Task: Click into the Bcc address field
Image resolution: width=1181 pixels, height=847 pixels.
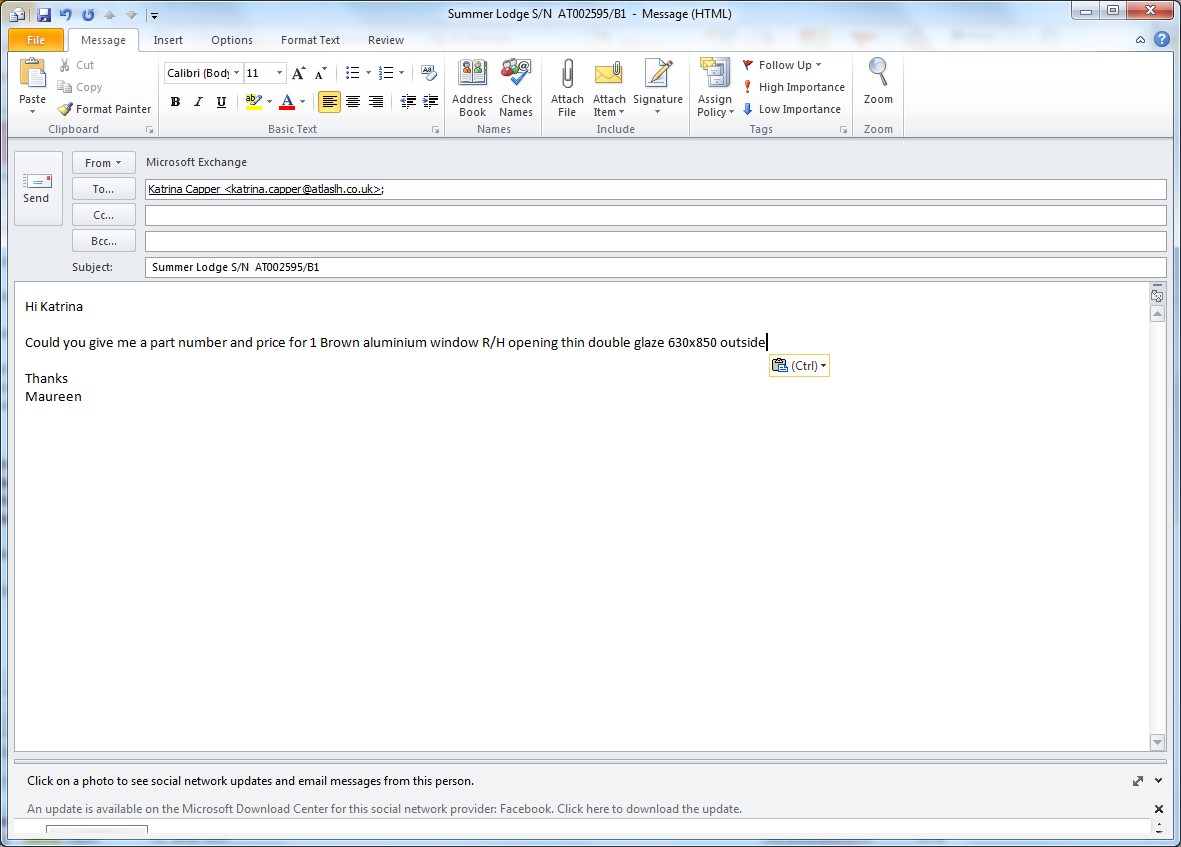Action: (x=655, y=241)
